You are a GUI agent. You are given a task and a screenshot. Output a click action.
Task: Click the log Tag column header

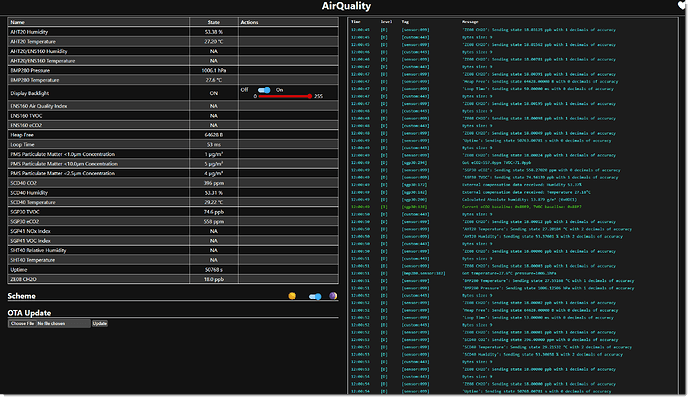[x=405, y=22]
